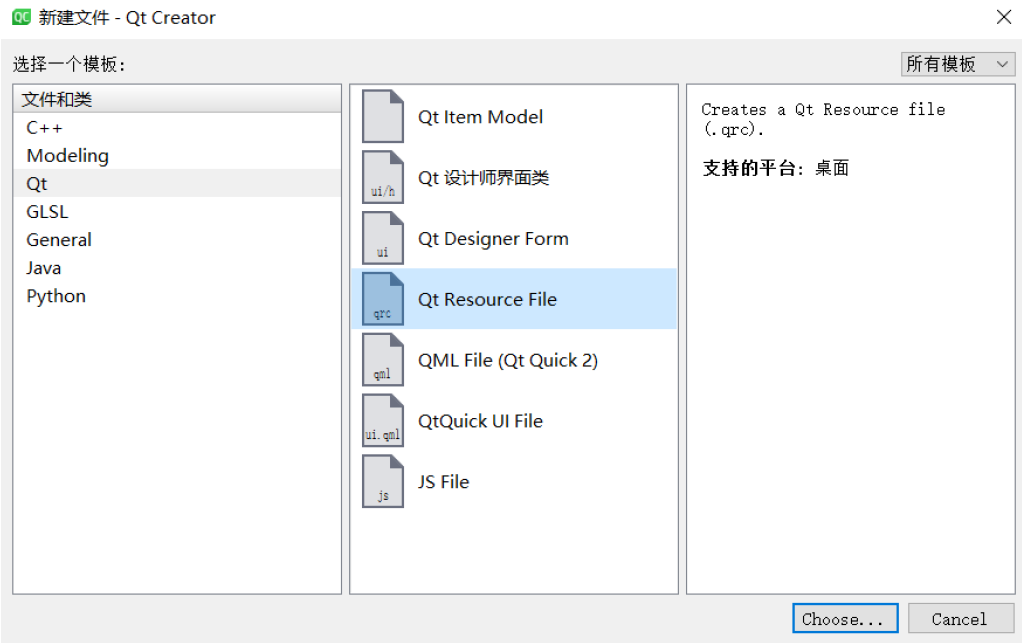Choose the Qt Item Model template
1022x644 pixels.
[514, 117]
